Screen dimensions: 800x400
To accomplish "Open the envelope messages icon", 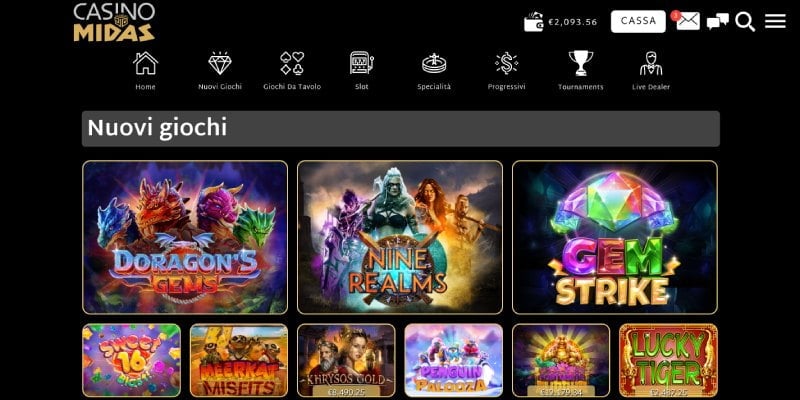I will (687, 21).
